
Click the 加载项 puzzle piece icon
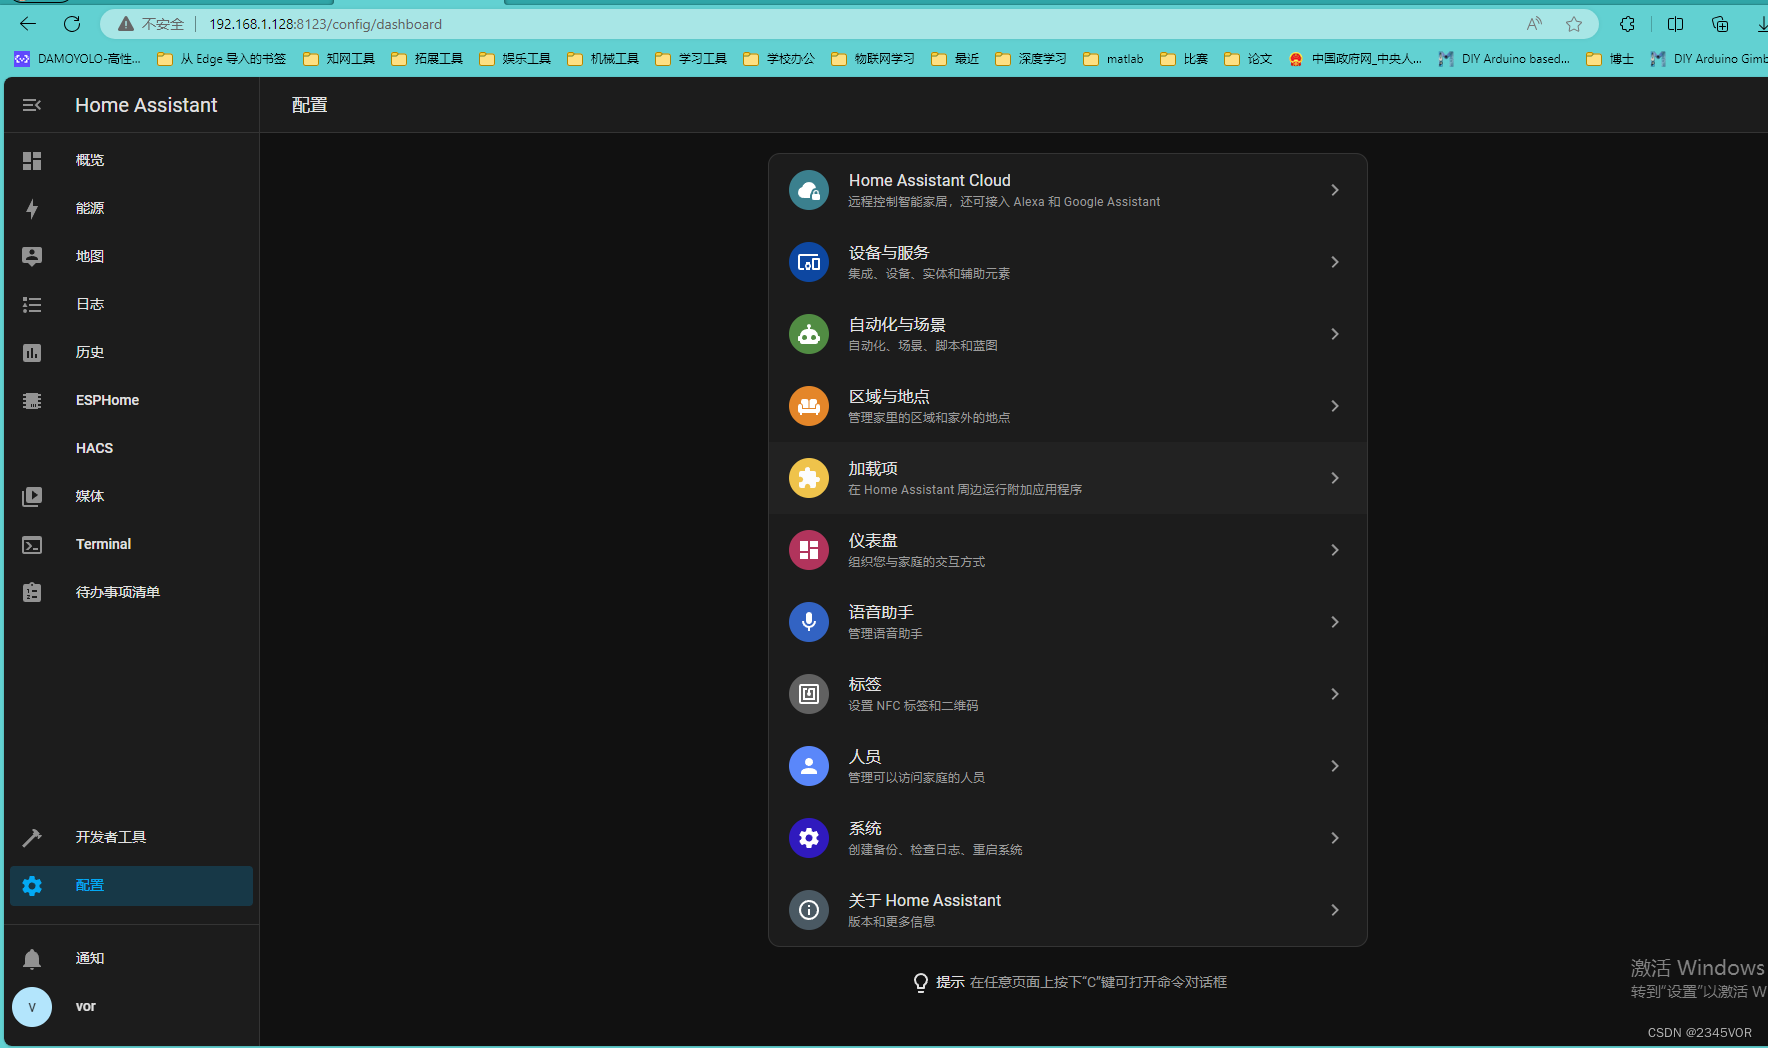click(809, 478)
